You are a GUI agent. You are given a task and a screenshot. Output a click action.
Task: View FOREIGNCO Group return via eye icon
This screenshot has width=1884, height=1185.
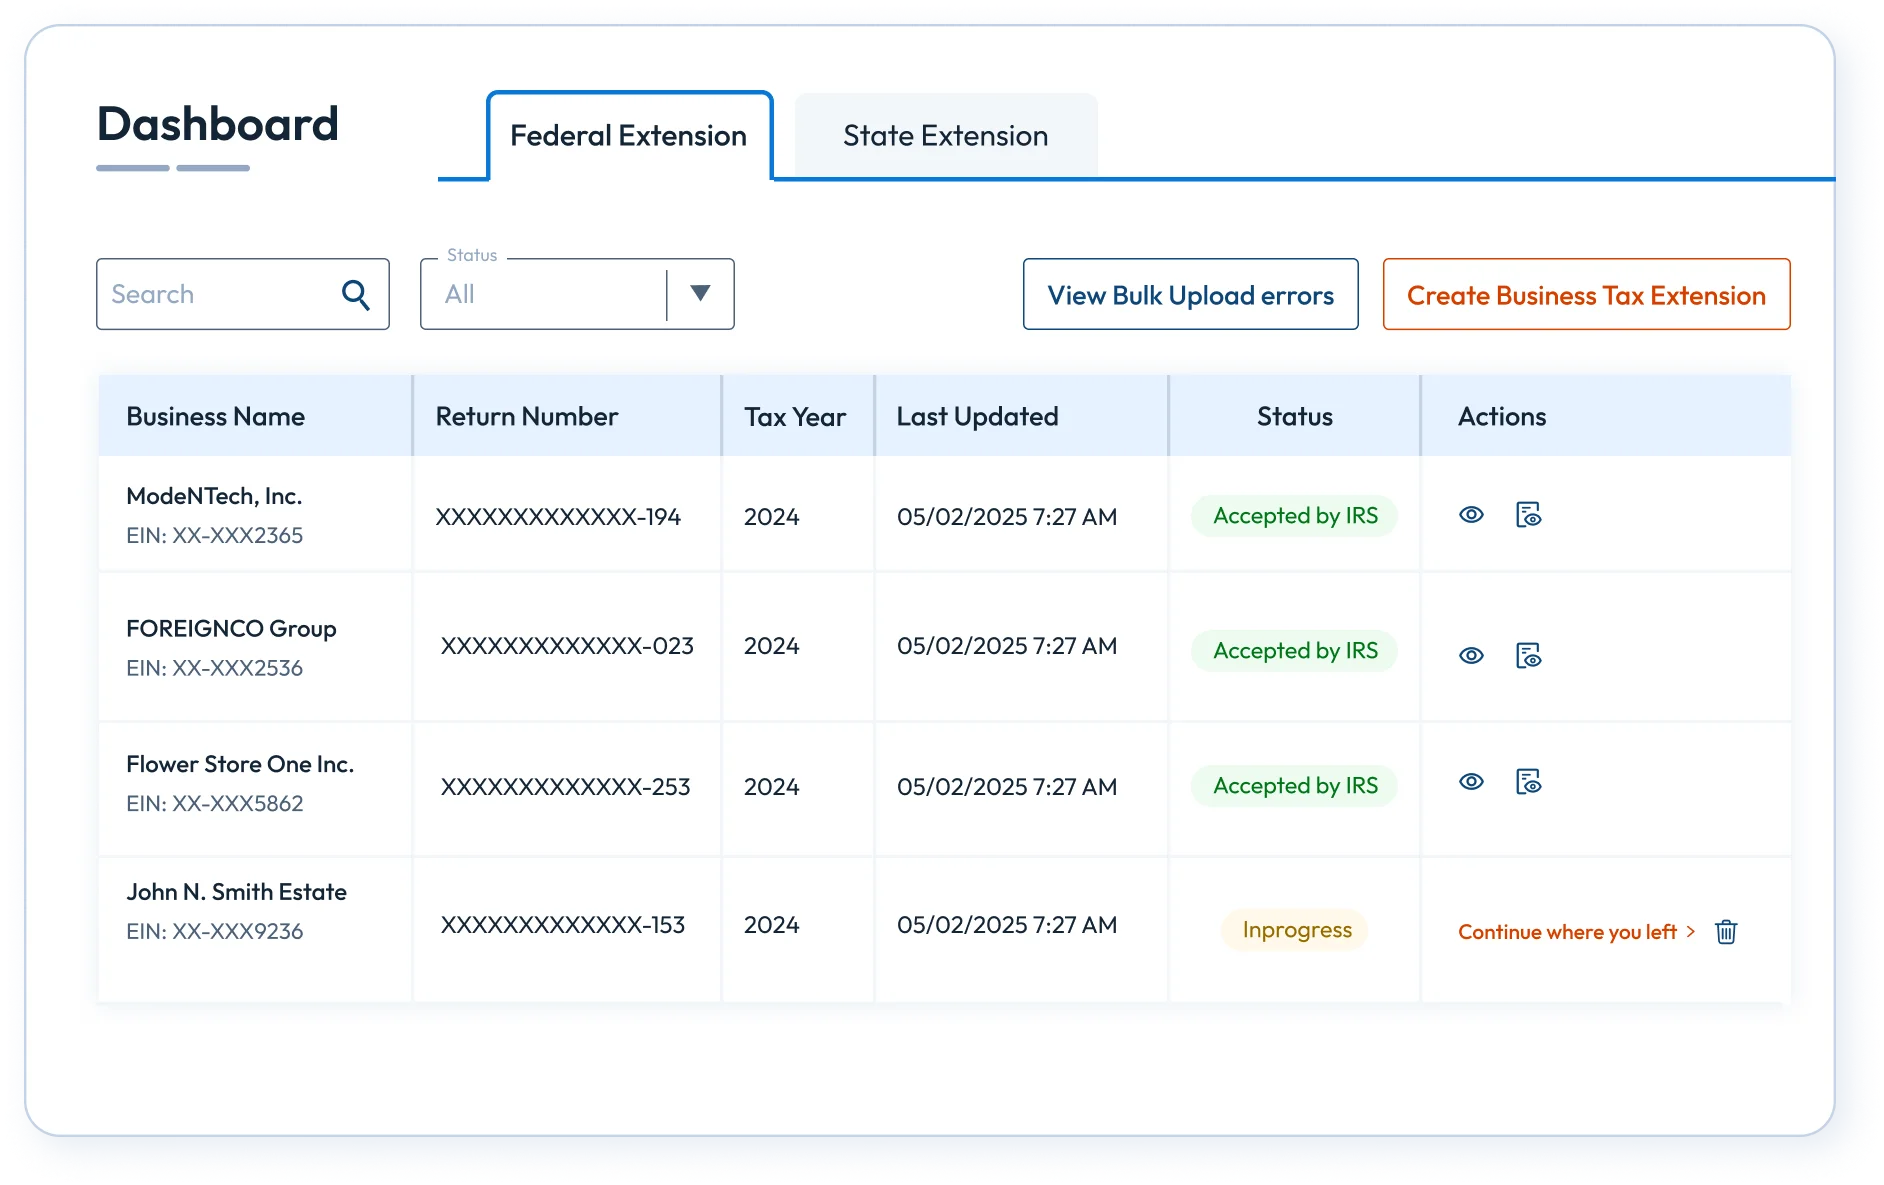[x=1471, y=656]
